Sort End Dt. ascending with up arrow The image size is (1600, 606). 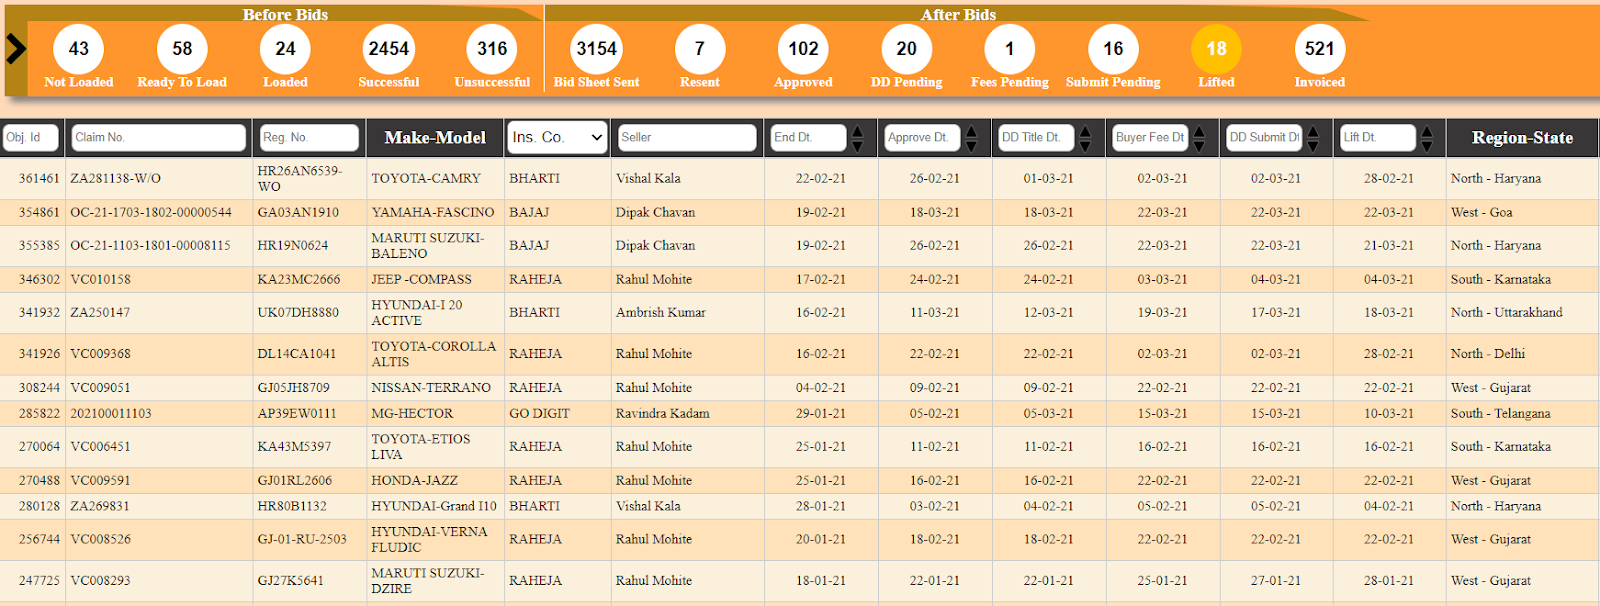click(x=857, y=131)
